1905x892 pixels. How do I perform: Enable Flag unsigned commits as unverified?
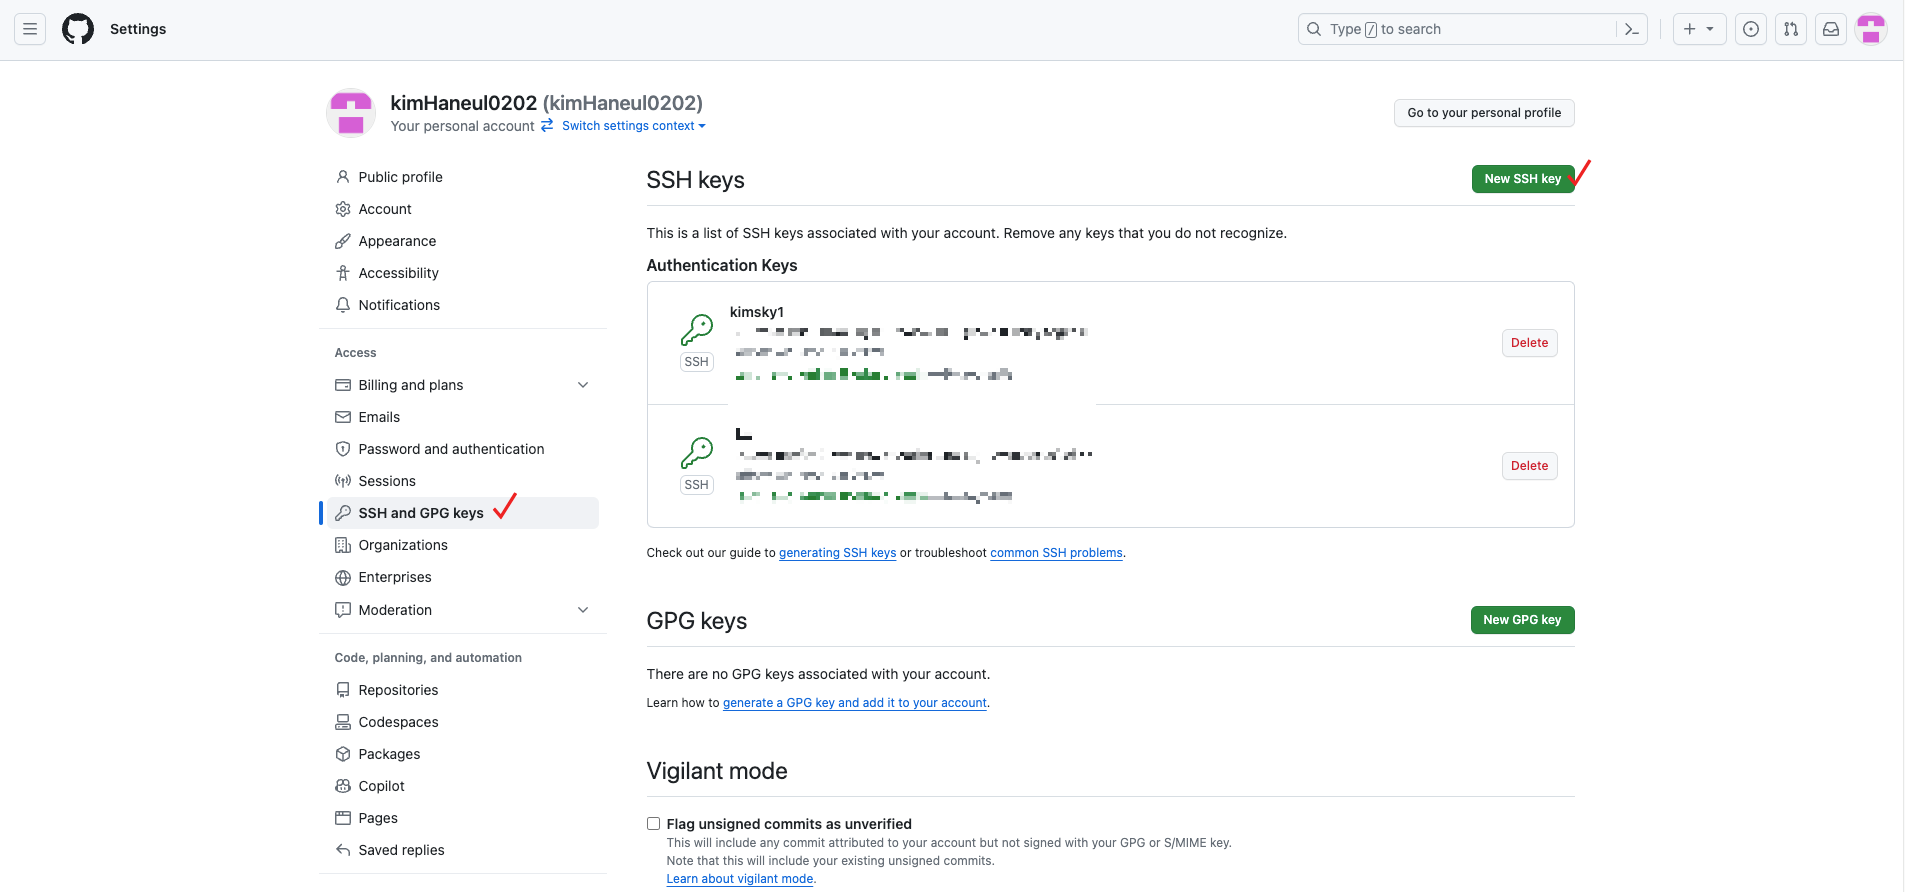click(653, 824)
